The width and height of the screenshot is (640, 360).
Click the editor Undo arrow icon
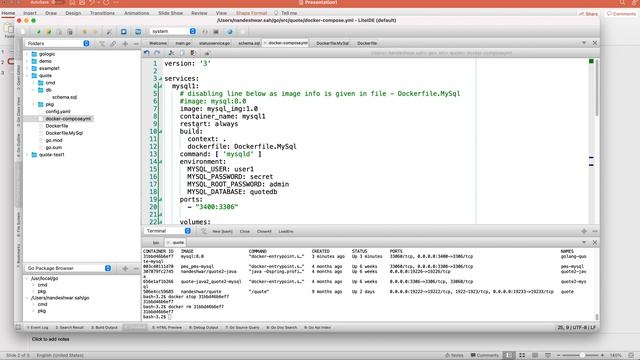coord(147,53)
